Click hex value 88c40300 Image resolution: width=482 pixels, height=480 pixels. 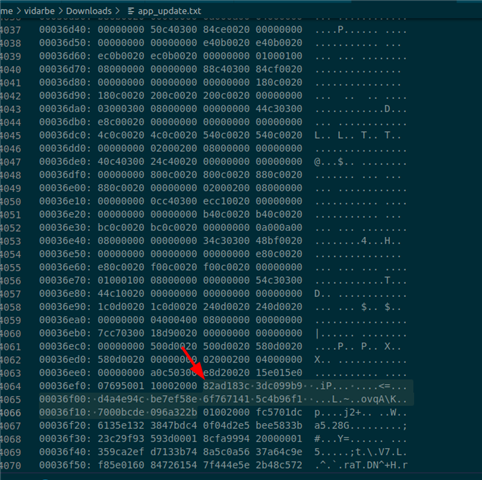click(x=226, y=69)
